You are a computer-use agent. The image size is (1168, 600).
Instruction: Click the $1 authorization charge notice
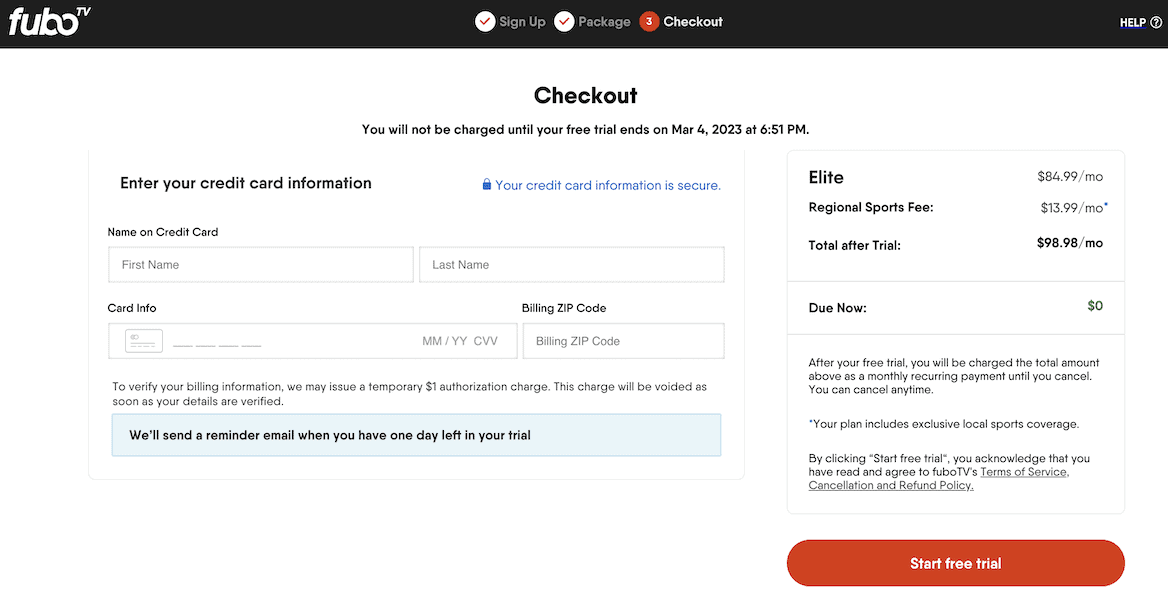[410, 394]
